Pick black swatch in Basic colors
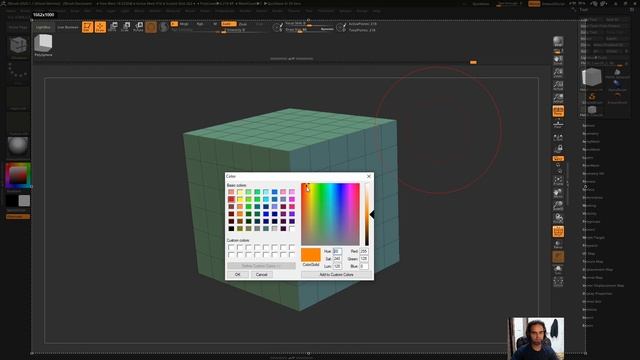640x360 pixels. pyautogui.click(x=231, y=229)
